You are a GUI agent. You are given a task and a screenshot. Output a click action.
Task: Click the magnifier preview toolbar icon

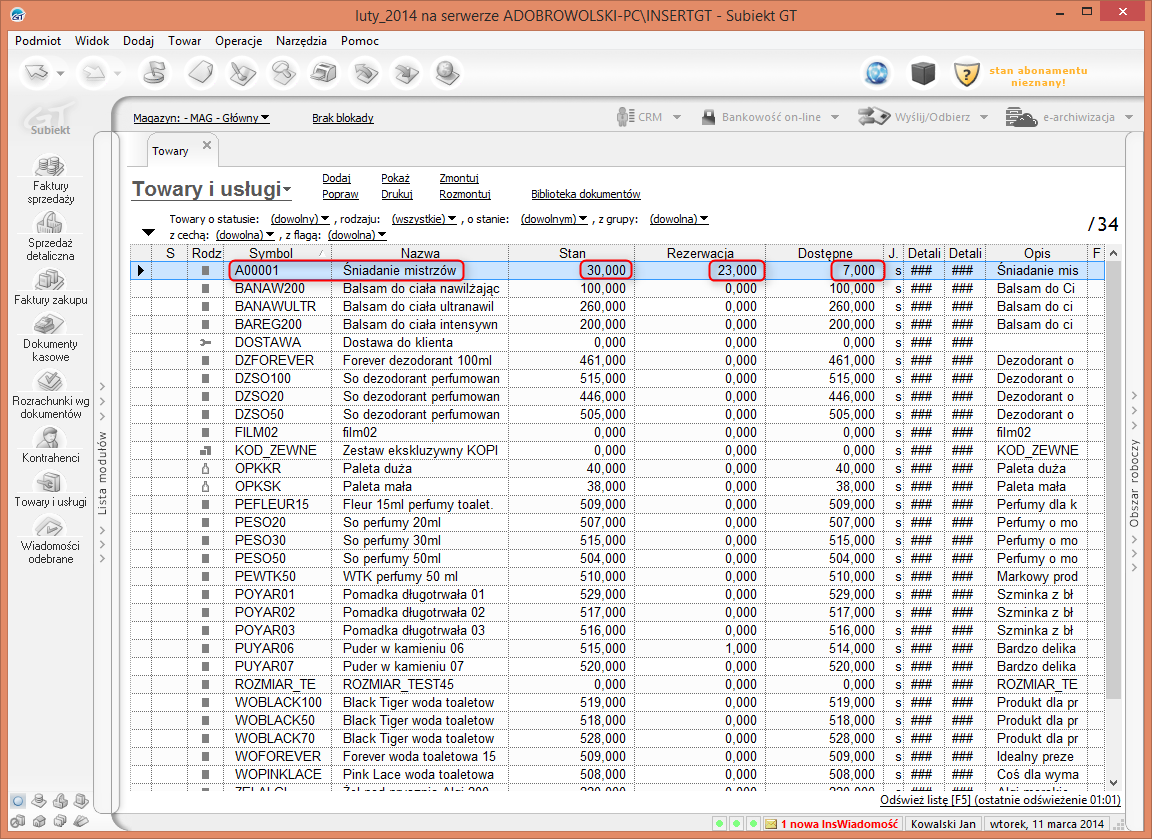pos(284,73)
